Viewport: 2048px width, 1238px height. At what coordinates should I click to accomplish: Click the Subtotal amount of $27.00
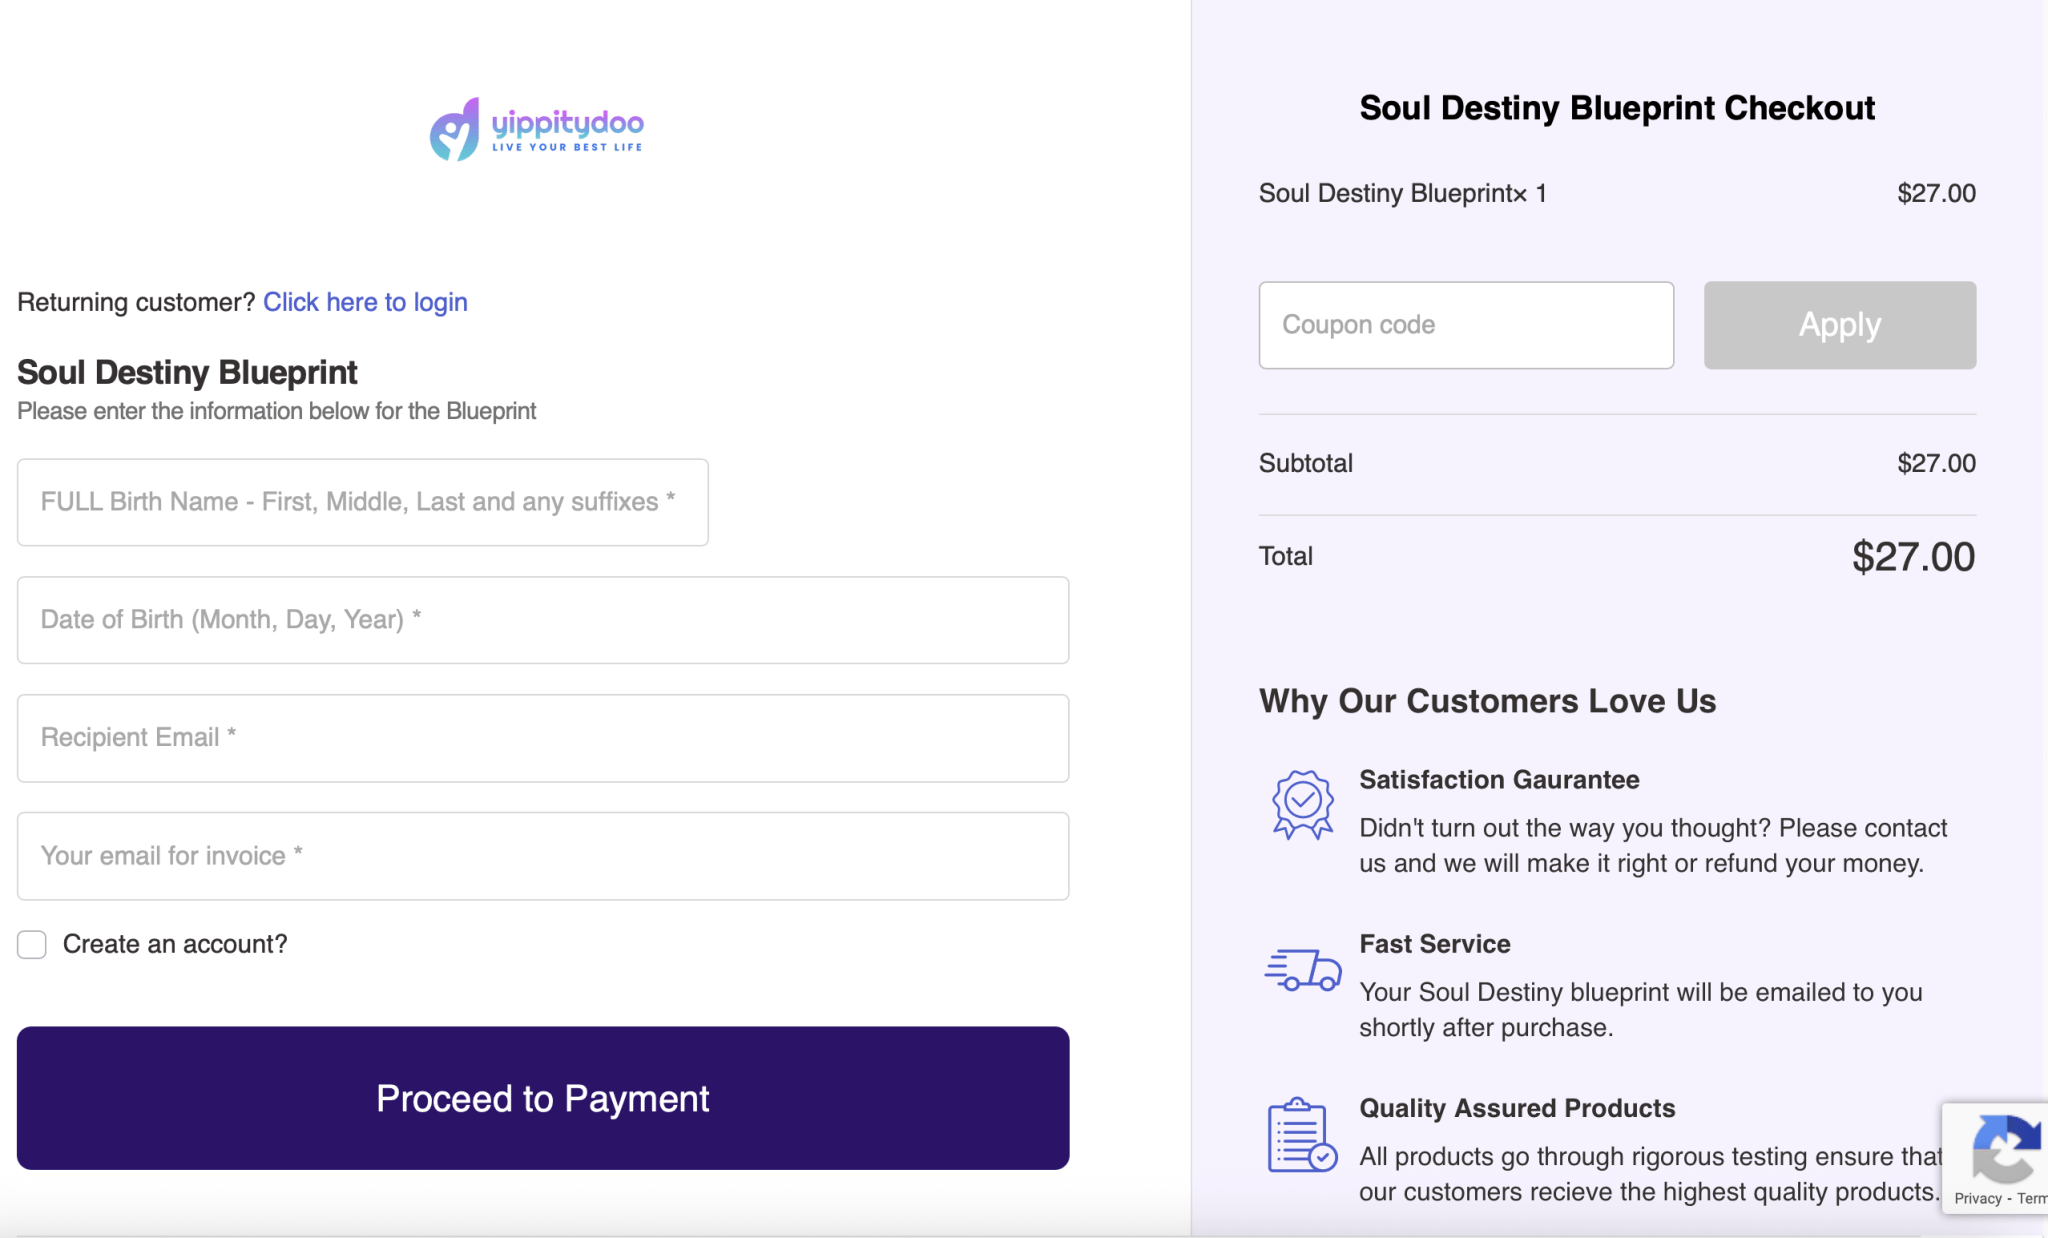click(x=1936, y=462)
